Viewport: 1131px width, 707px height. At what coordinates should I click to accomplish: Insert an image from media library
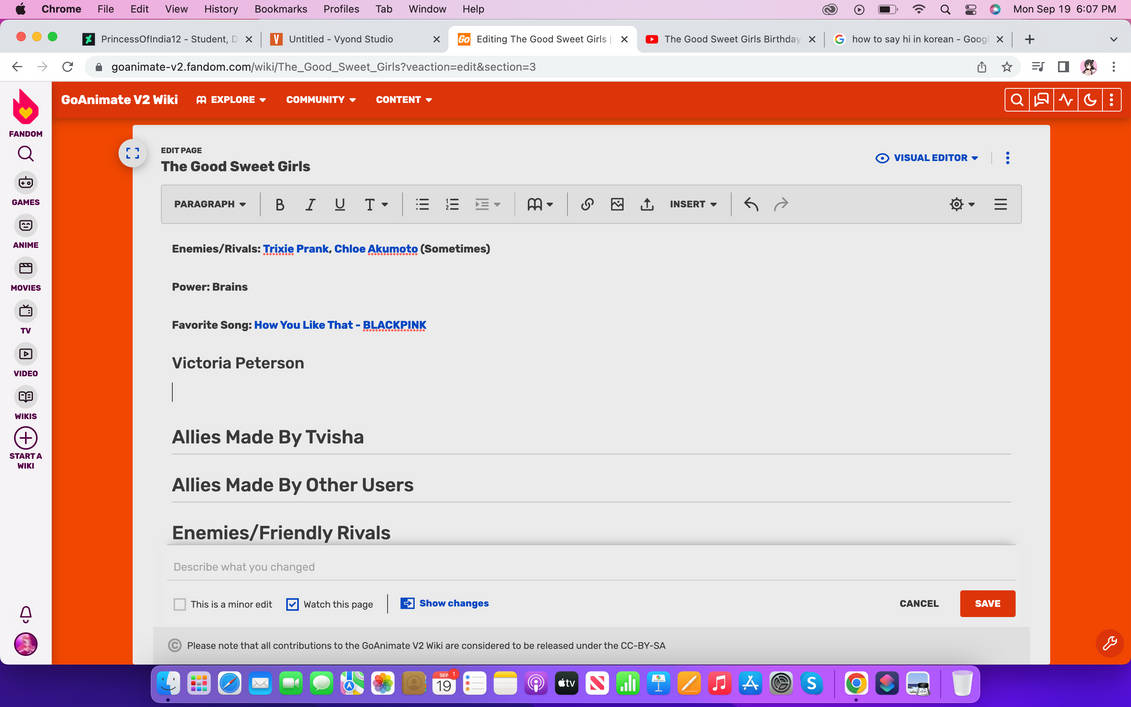point(617,204)
